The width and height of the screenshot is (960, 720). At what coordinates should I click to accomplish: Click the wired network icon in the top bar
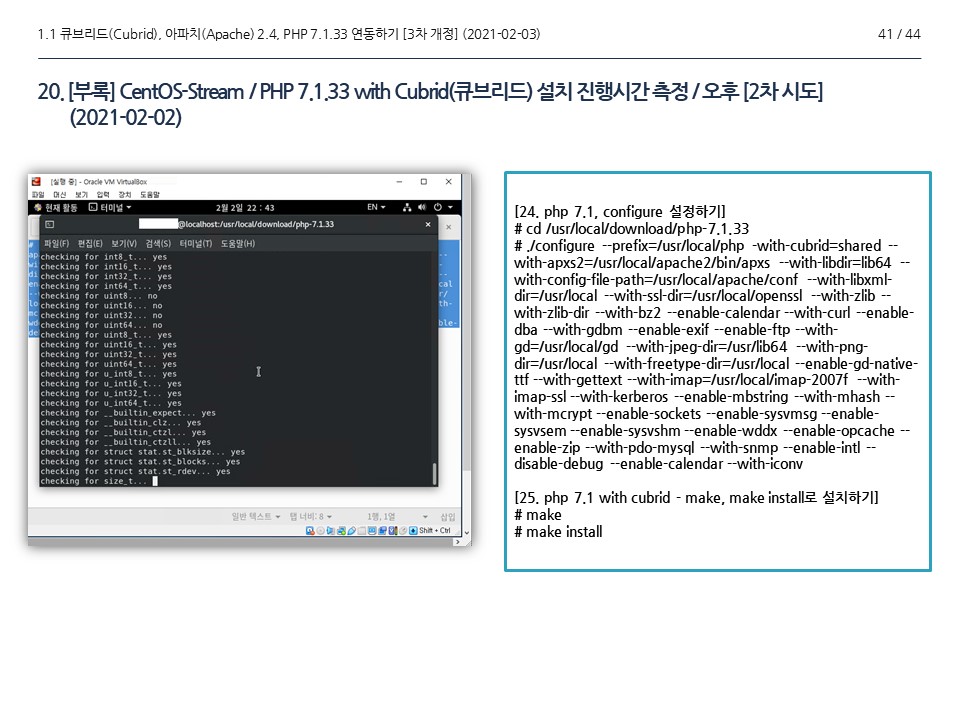[x=407, y=208]
